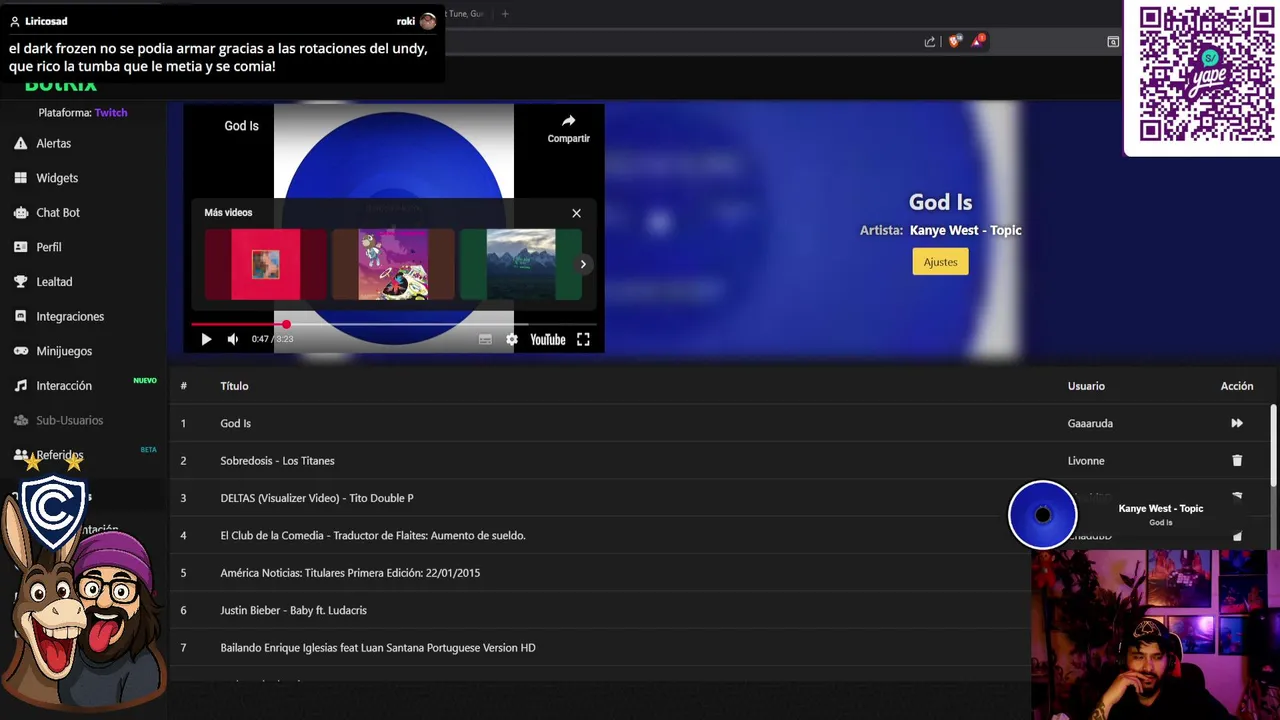
Task: Skip the current song 'God Is' with fast-forward
Action: pos(1237,424)
